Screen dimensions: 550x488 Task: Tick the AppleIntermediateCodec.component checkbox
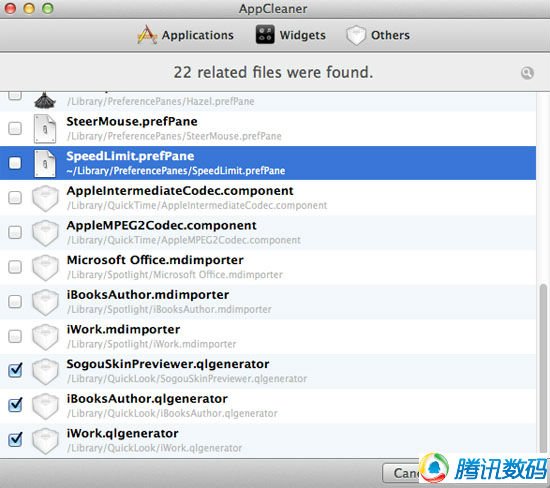pos(15,198)
